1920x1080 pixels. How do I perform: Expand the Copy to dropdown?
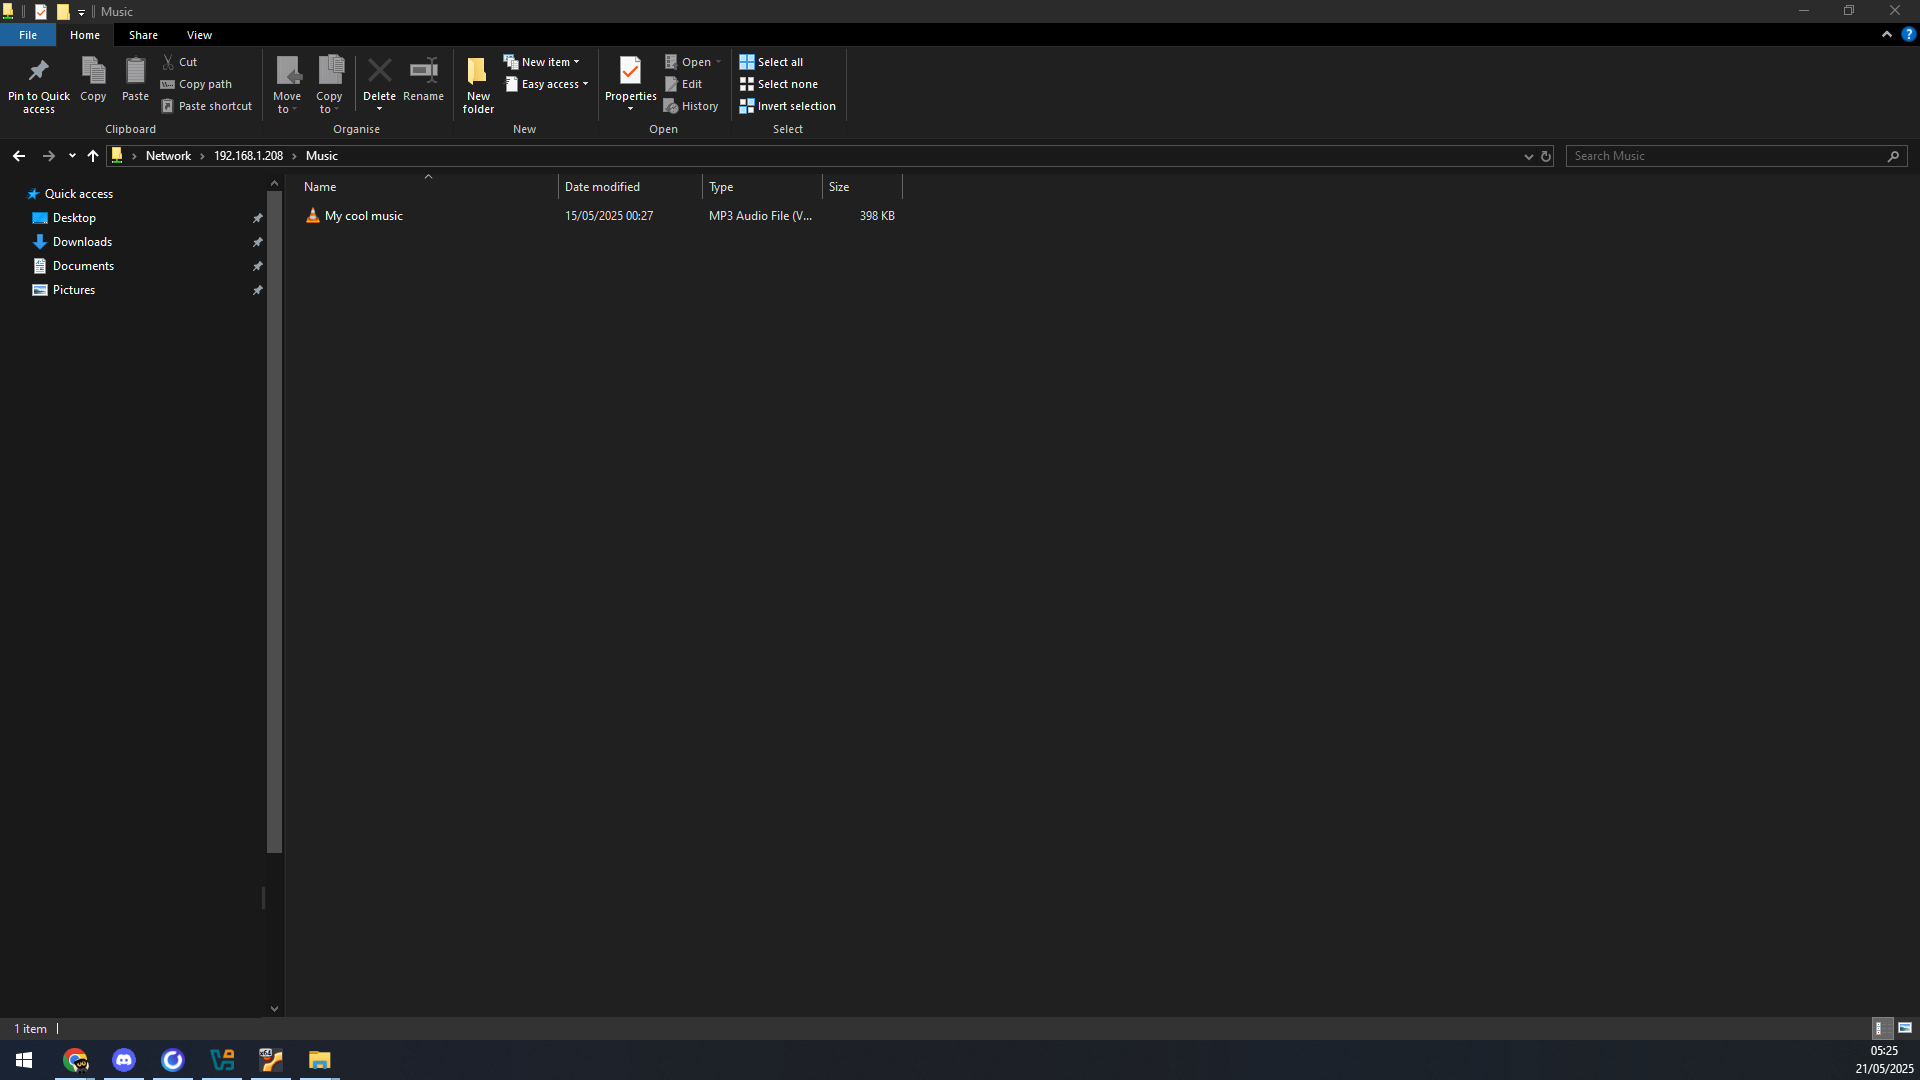click(329, 103)
